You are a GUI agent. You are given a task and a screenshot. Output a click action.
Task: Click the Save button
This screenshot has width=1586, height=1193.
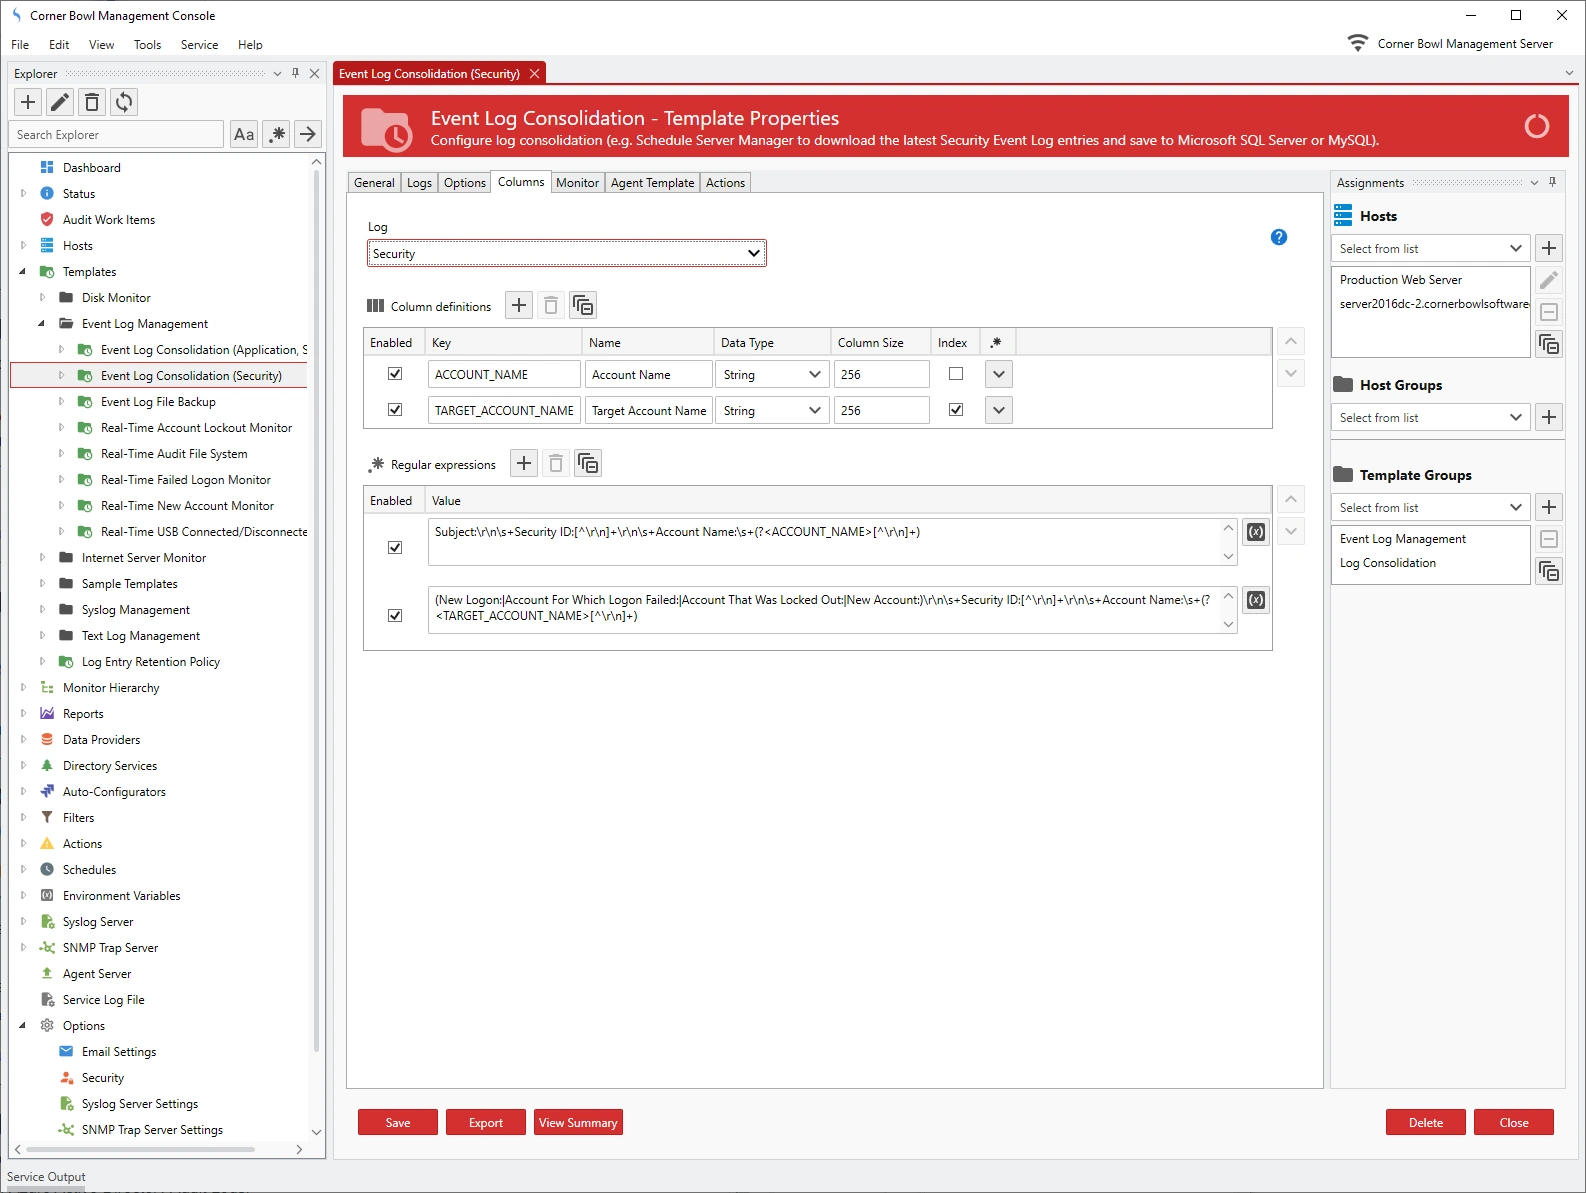(x=398, y=1123)
